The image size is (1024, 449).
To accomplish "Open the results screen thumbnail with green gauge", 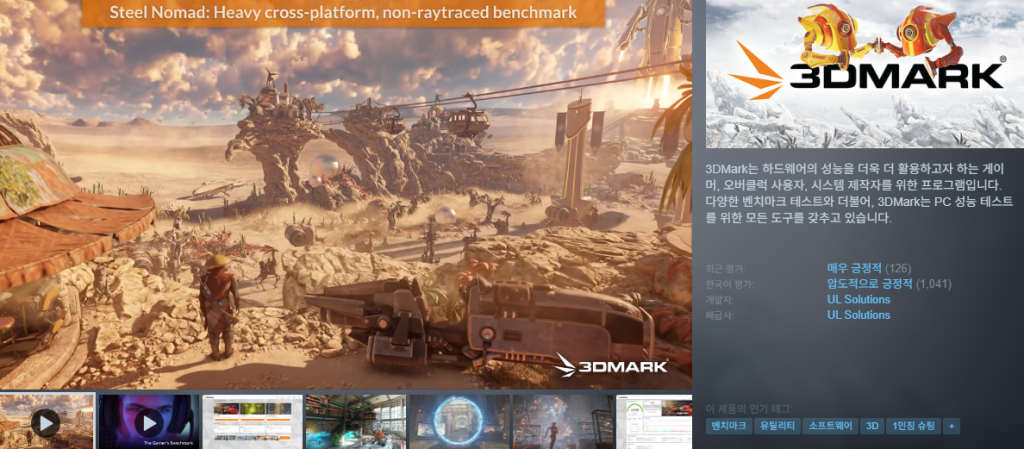I will tap(655, 421).
